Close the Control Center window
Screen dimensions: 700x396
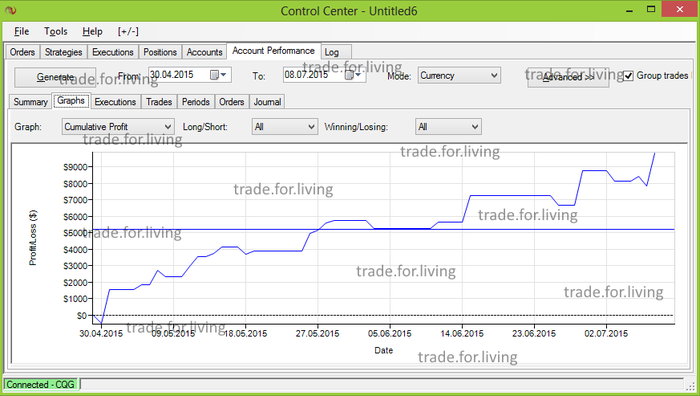coord(679,9)
